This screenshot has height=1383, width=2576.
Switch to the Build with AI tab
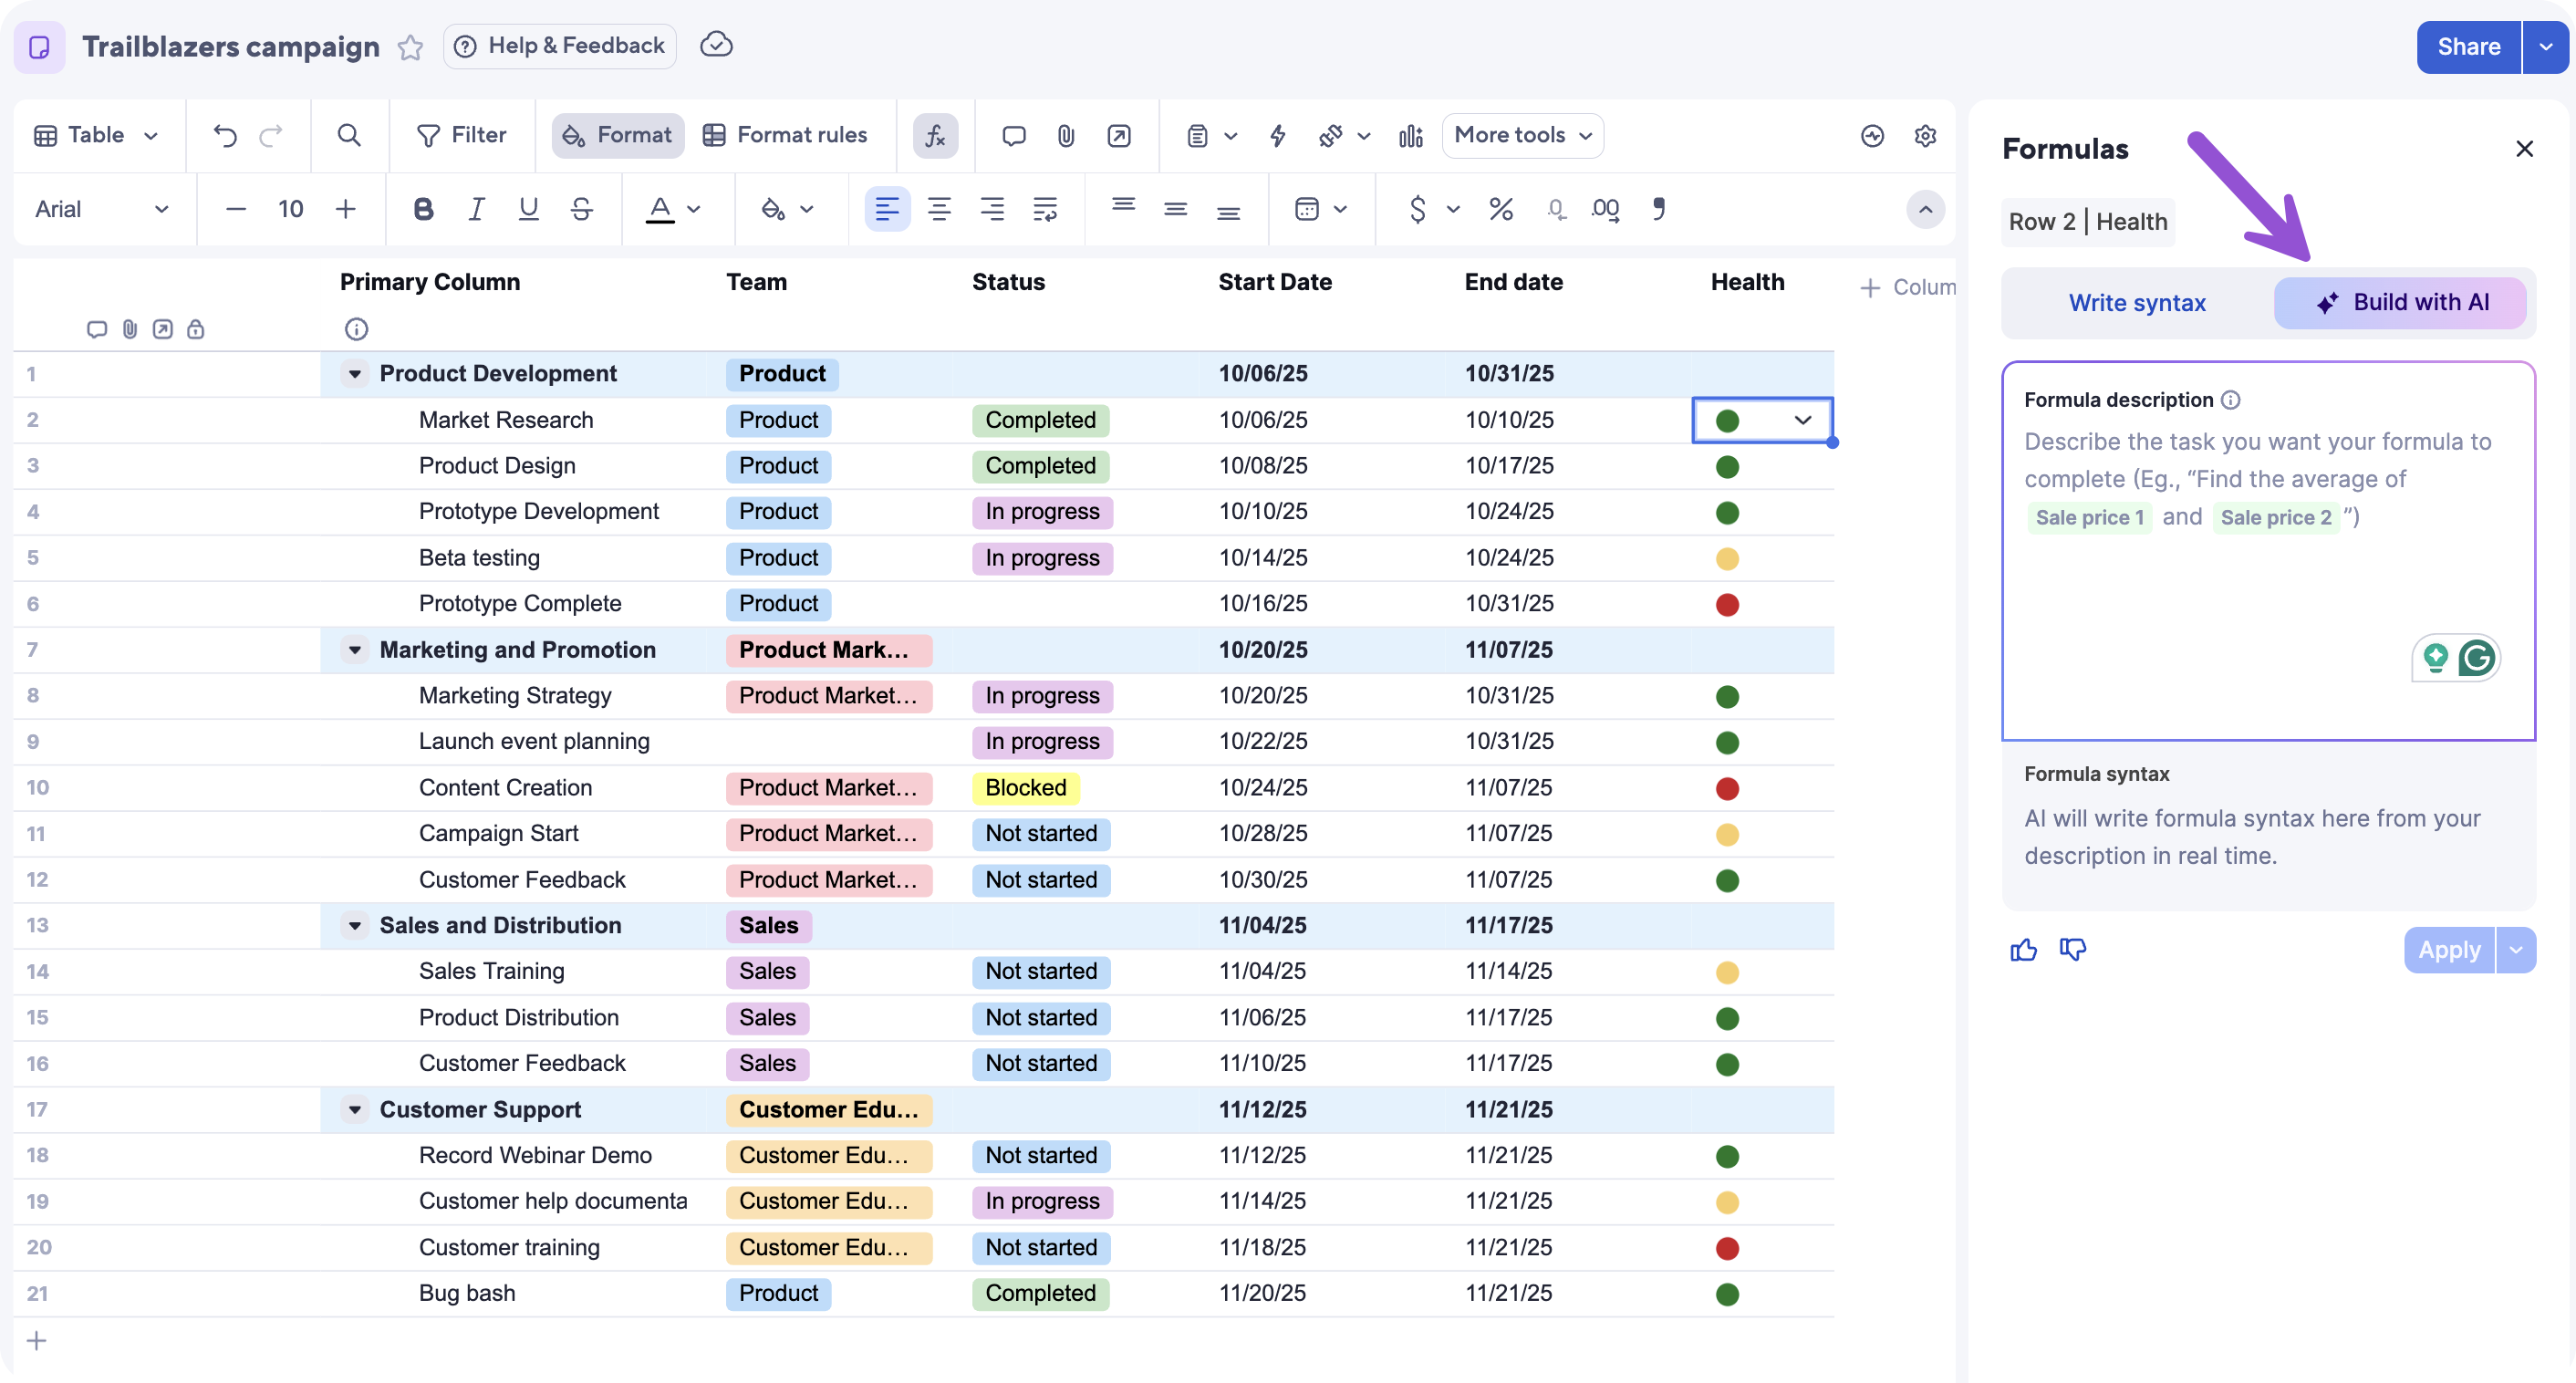coord(2401,302)
